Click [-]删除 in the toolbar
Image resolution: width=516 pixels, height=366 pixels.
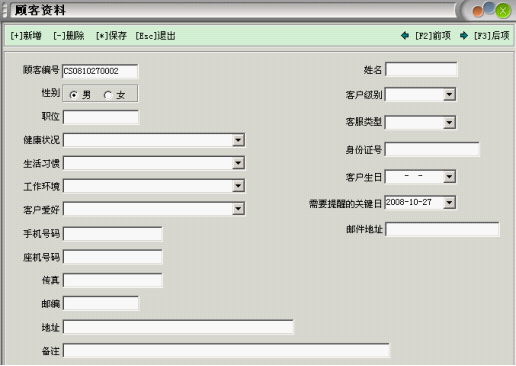tap(69, 35)
